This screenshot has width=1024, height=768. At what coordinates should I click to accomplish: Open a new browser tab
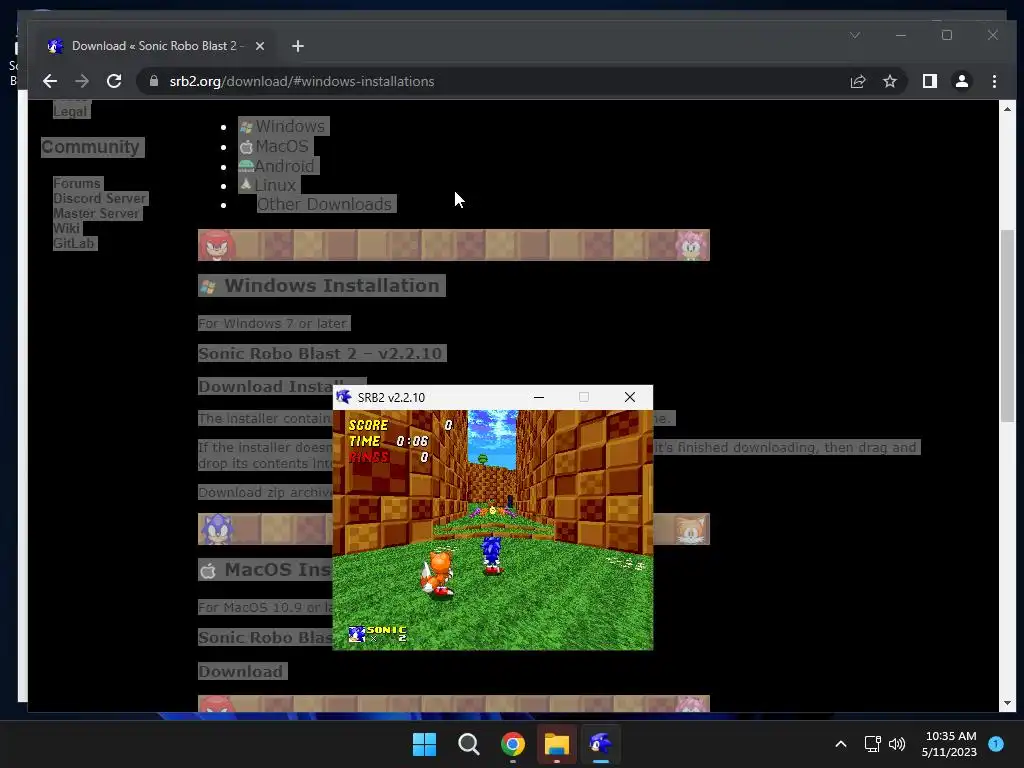point(298,46)
